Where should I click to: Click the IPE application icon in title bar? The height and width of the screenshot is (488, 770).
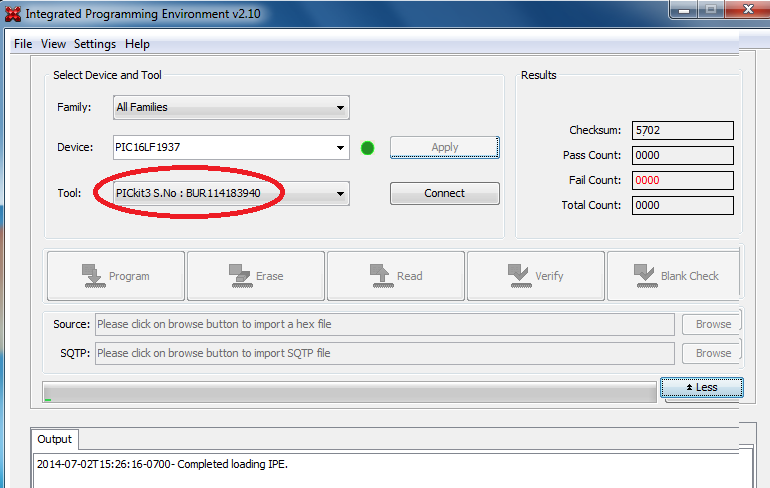[11, 15]
